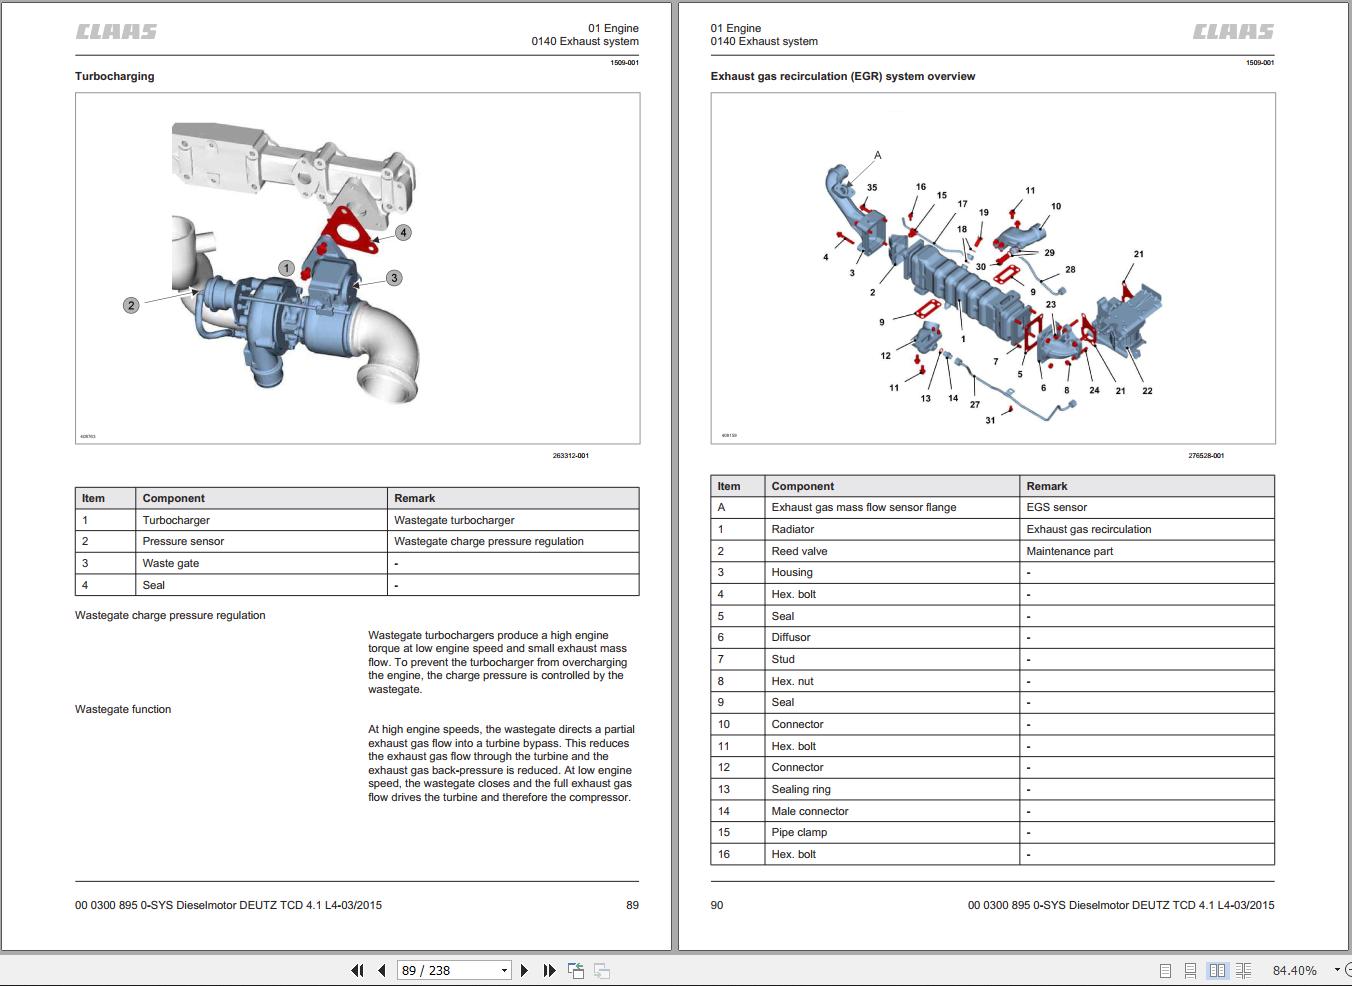The image size is (1352, 986).
Task: Go to the previous page
Action: (x=382, y=970)
